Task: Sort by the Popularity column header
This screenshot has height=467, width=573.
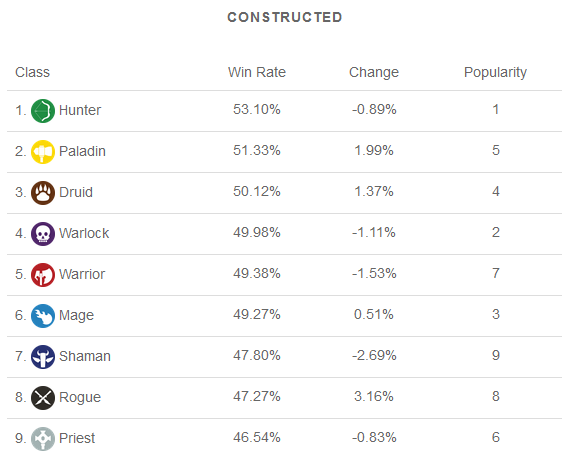Action: [x=495, y=72]
